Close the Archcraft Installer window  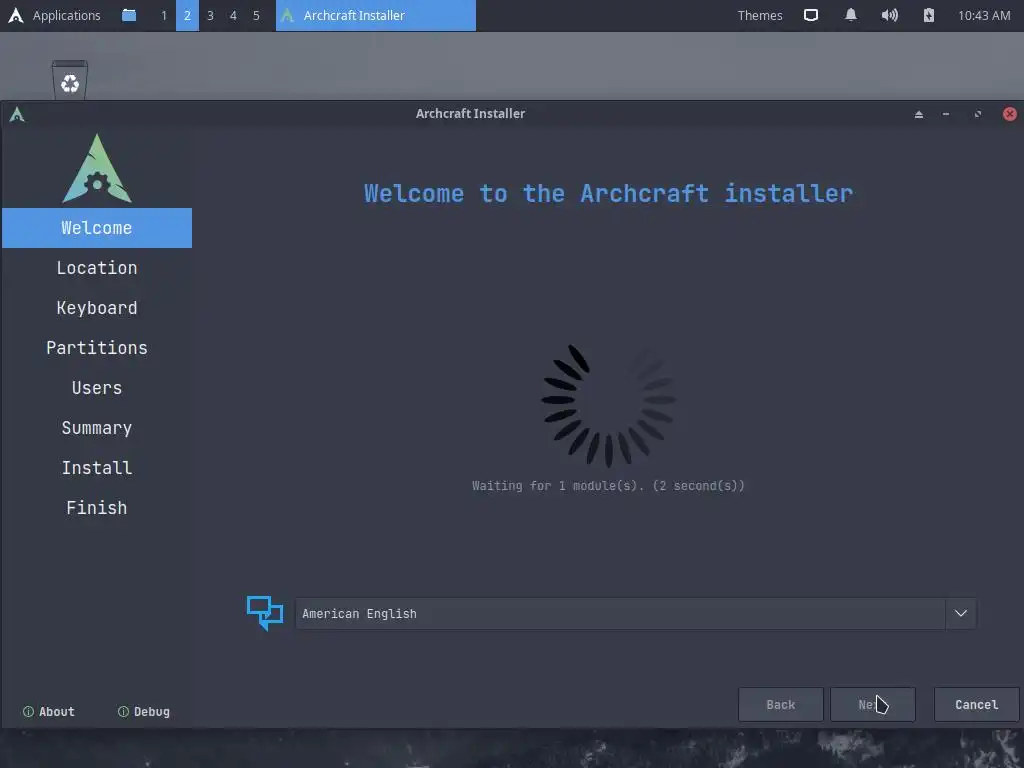tap(1010, 114)
